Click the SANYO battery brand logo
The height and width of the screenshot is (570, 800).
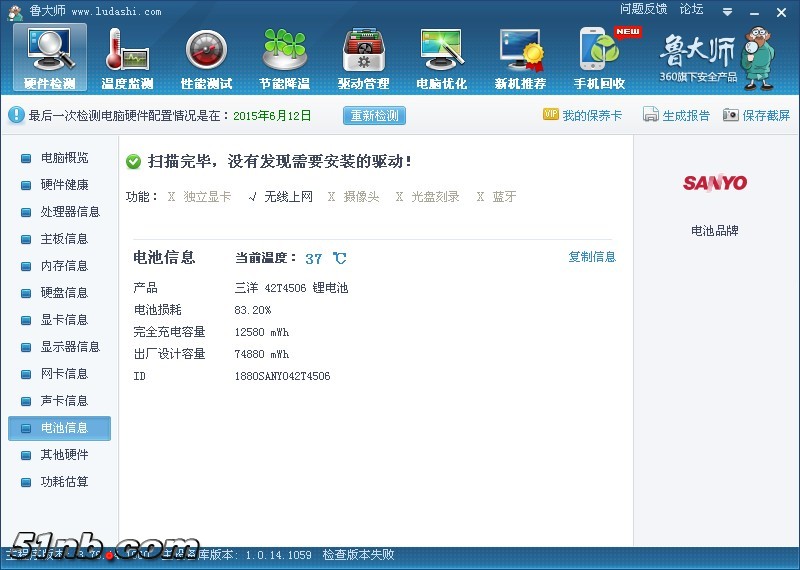pos(715,183)
